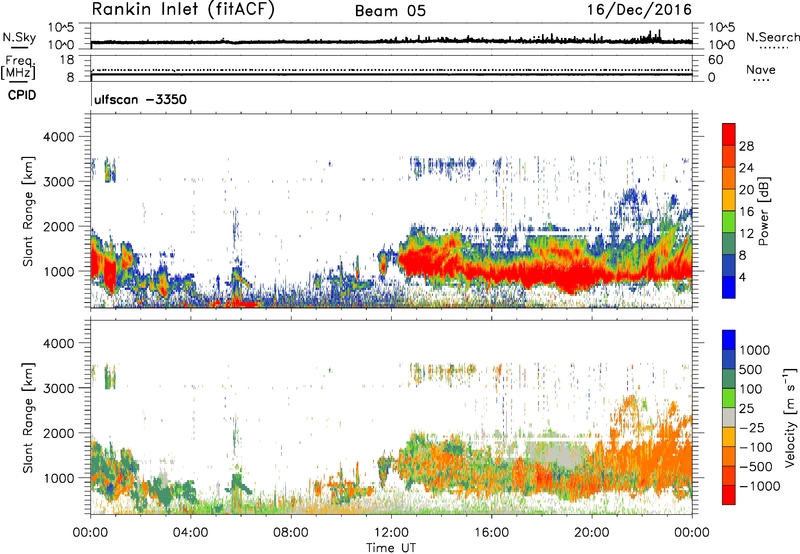
Task: Click the solid frequency line in second panel
Action: coord(391,75)
